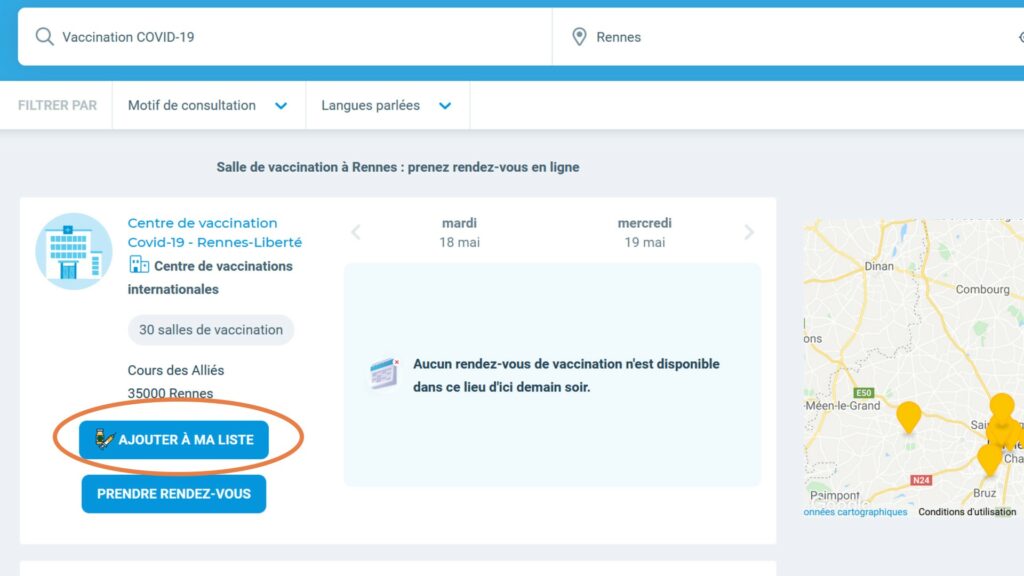Screen dimensions: 1024x576
Task: Click the Cours des Alliés address text
Action: click(176, 370)
